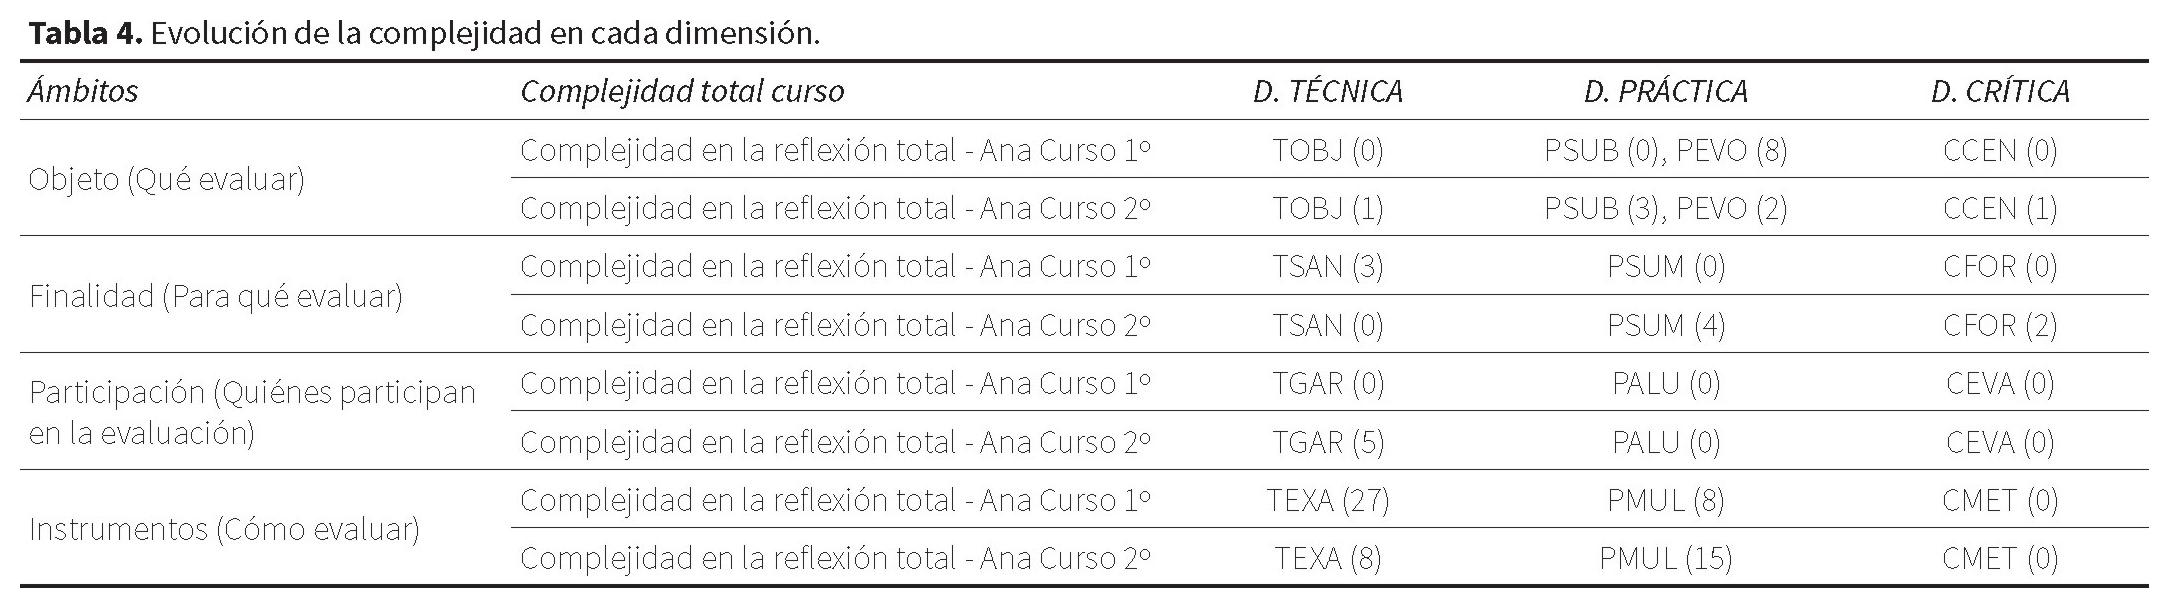The image size is (2169, 608).
Task: Click the Participación row label
Action: (252, 412)
